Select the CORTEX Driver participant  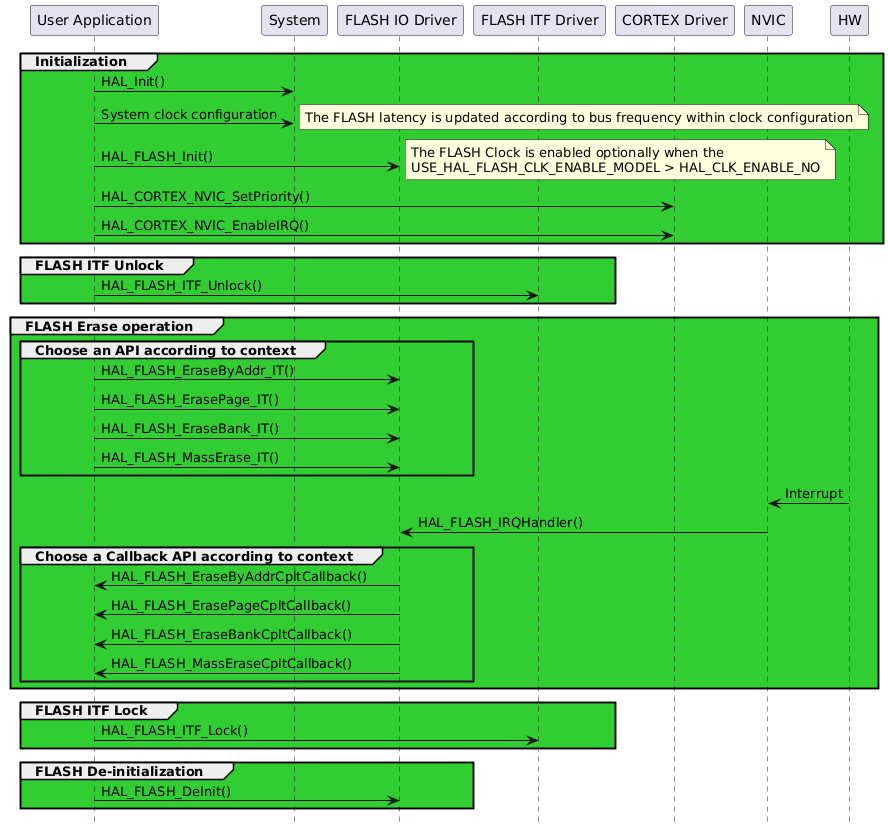pos(674,20)
